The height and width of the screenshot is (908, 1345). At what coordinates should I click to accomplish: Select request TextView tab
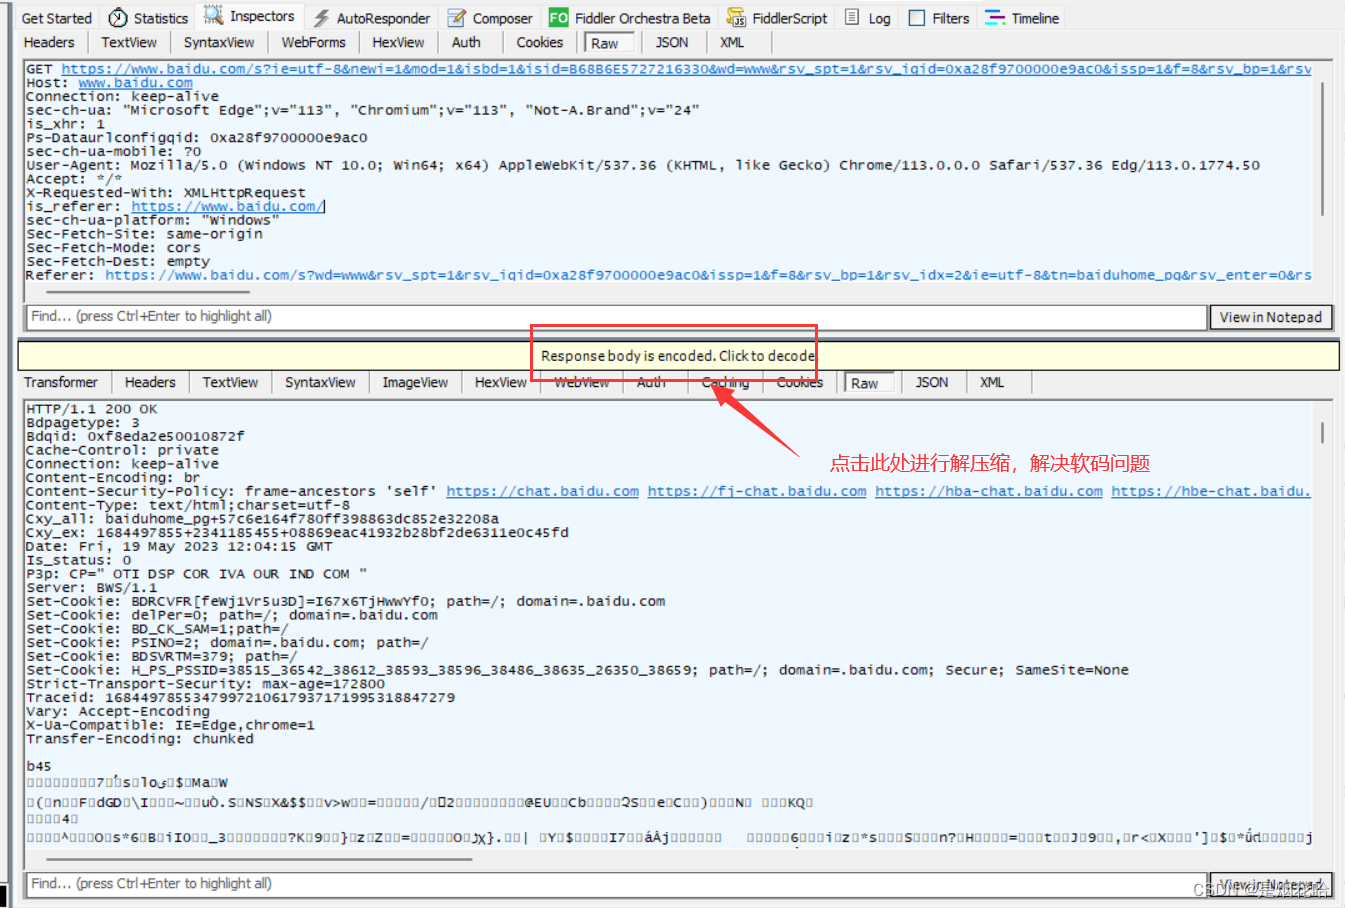click(129, 42)
